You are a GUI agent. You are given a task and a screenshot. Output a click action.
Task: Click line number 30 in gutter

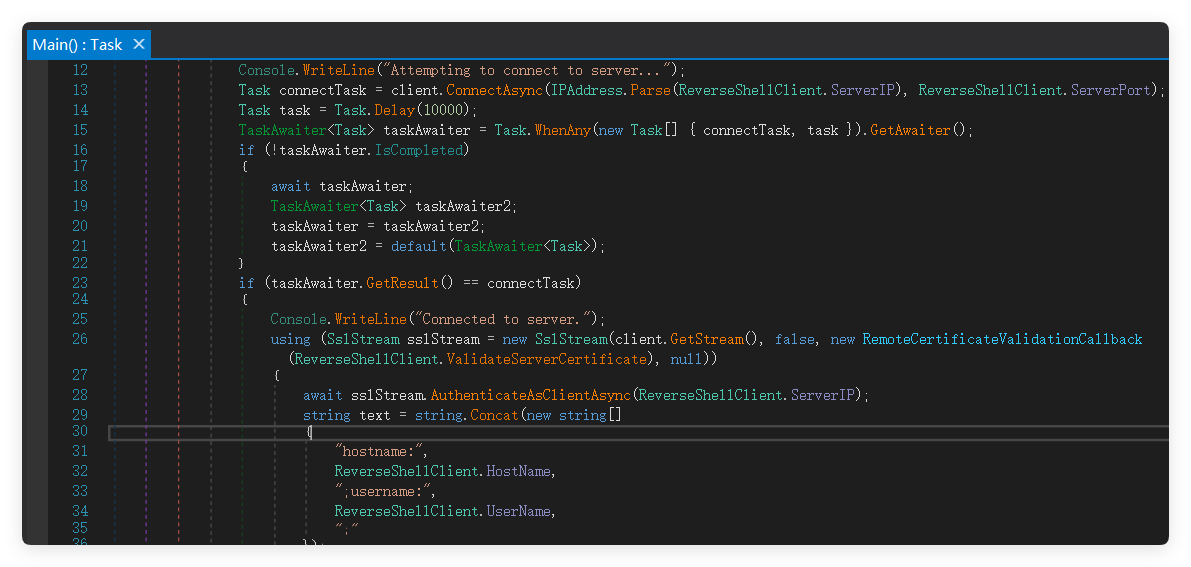pos(79,431)
